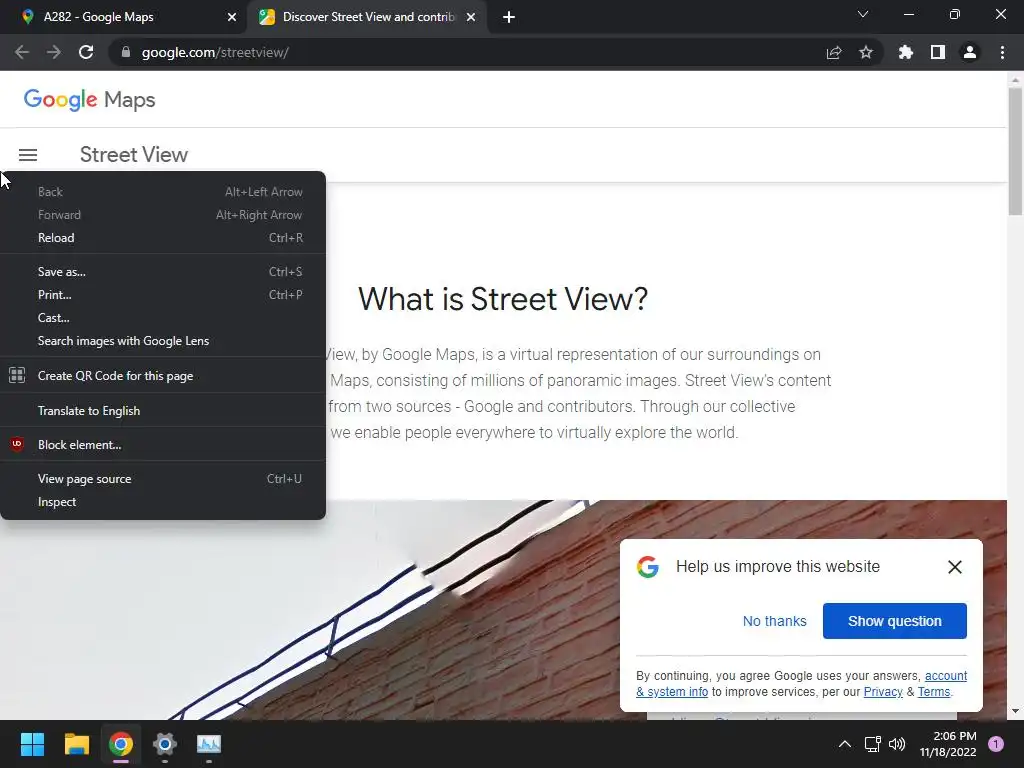Click browser back arrow

[x=22, y=52]
